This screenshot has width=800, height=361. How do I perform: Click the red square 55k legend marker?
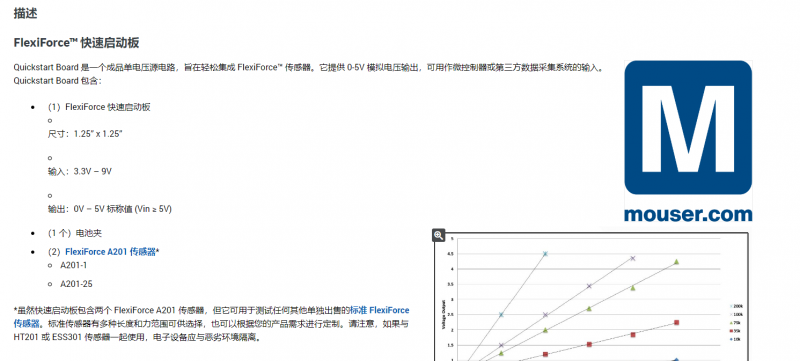tap(732, 331)
